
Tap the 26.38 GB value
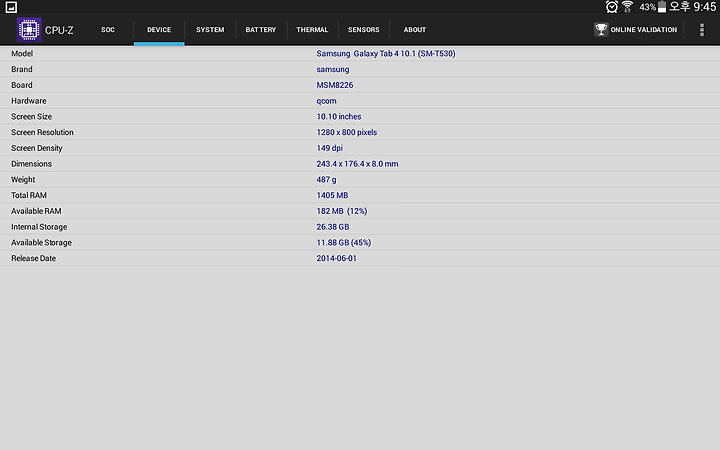pyautogui.click(x=333, y=227)
